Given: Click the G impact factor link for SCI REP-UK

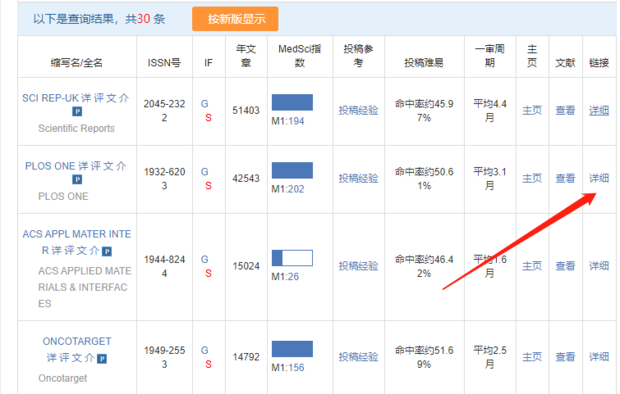Looking at the screenshot, I should tap(204, 104).
